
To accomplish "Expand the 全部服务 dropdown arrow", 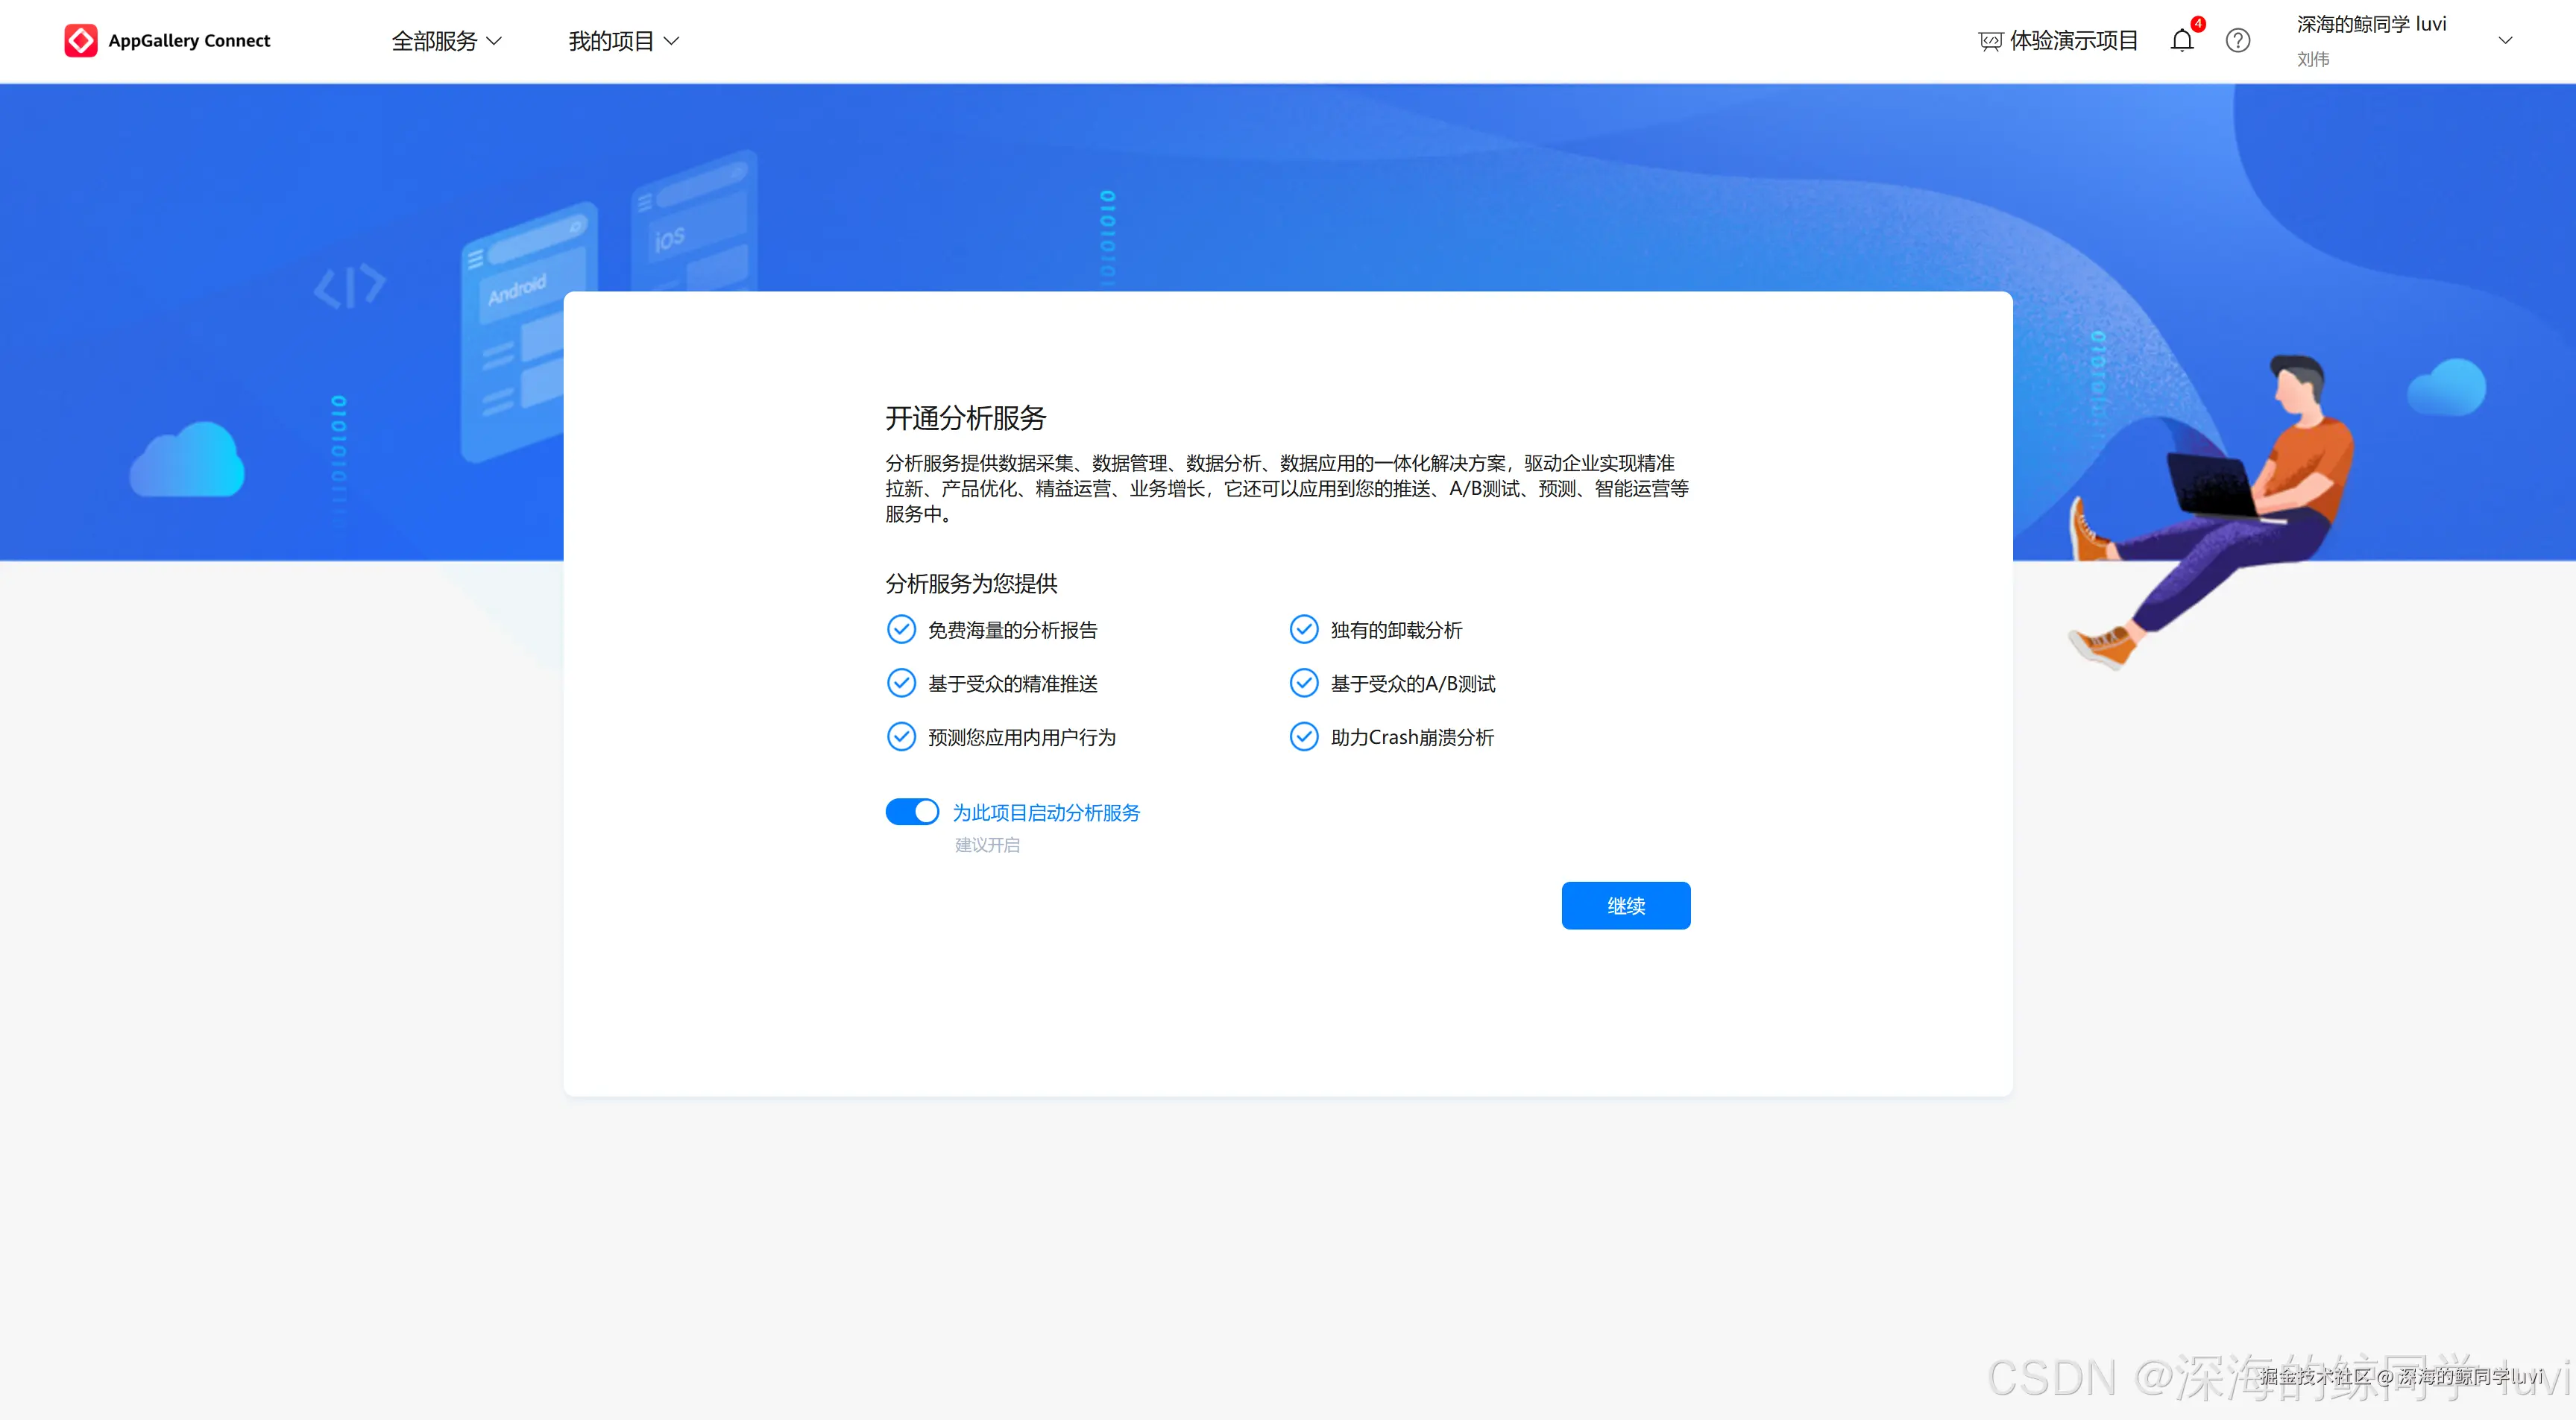I will point(494,41).
